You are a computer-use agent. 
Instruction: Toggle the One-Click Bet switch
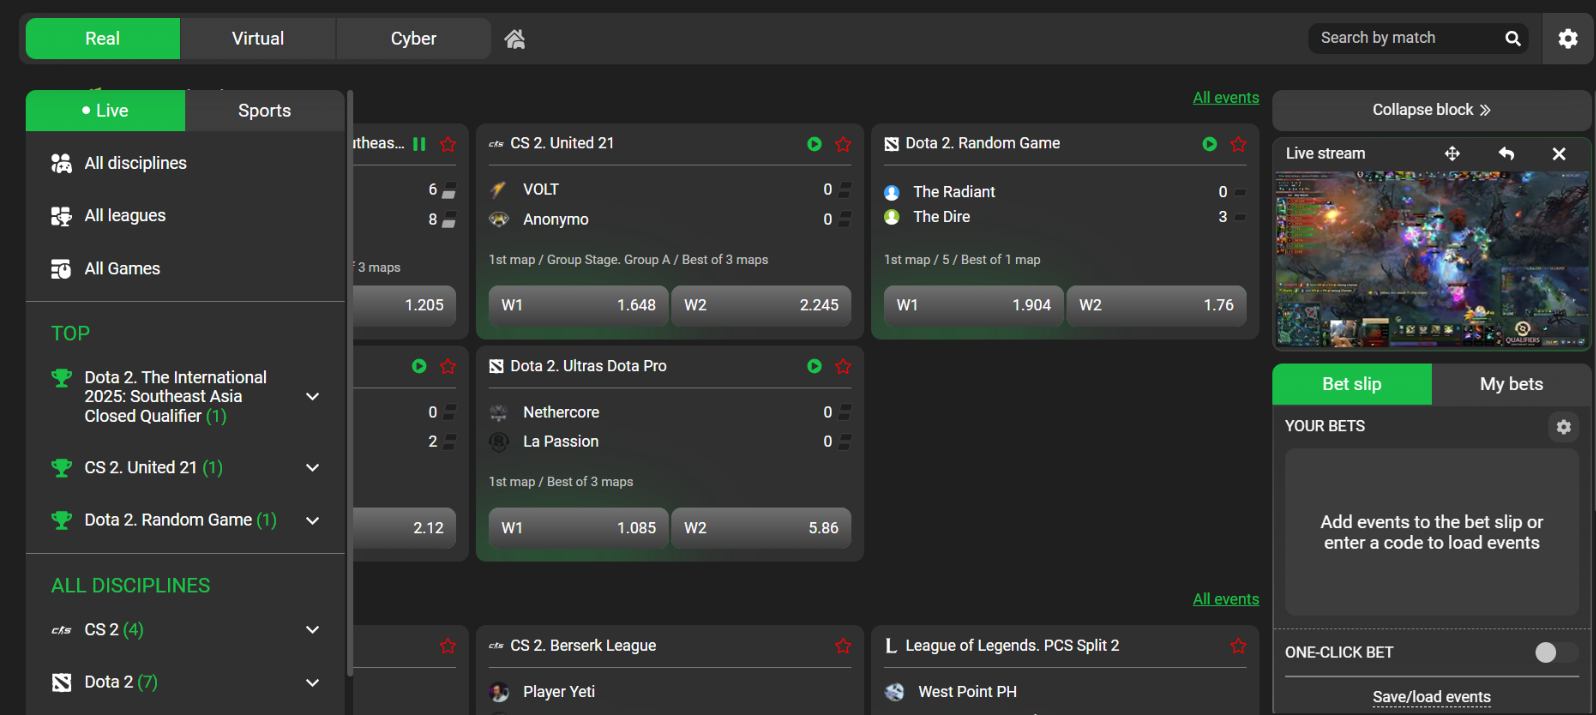1555,653
